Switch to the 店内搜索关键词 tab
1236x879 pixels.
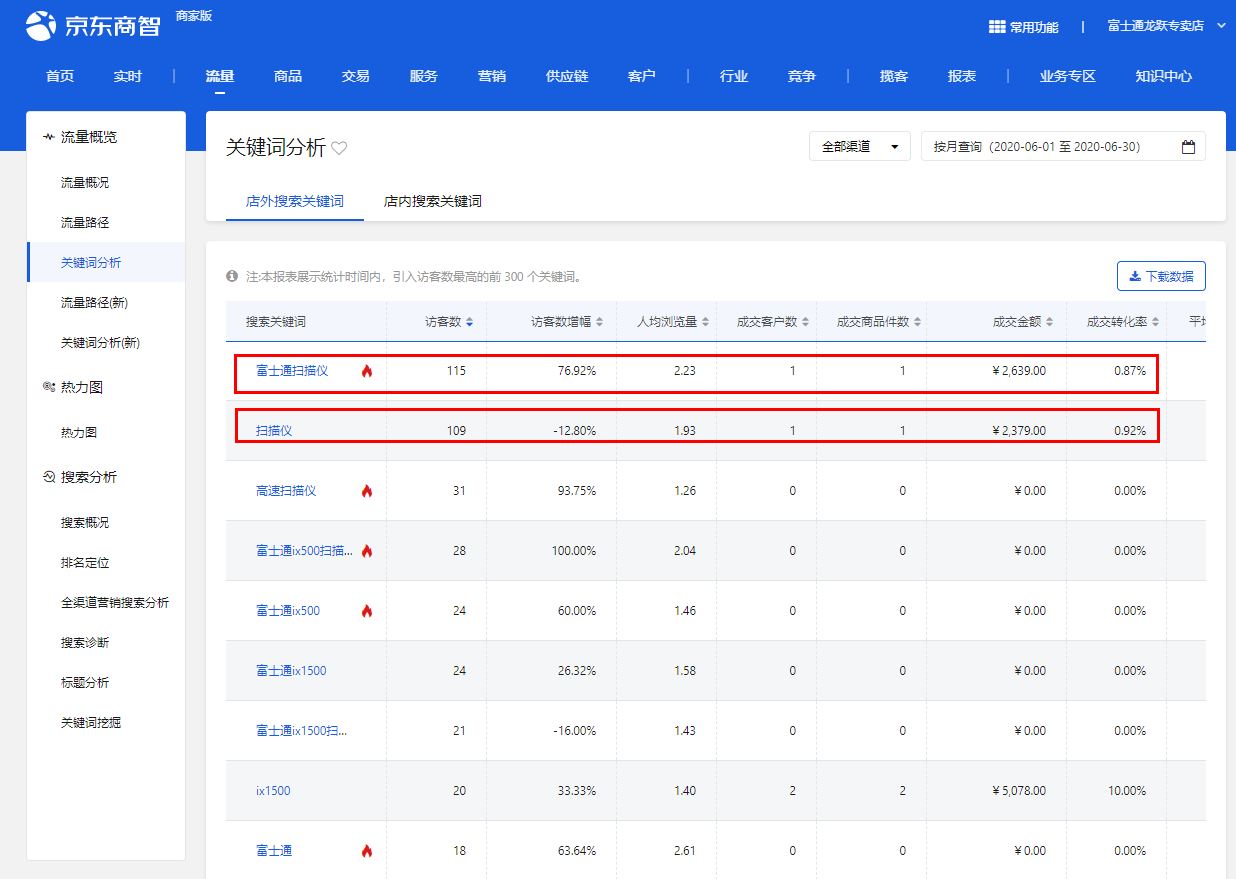[x=433, y=201]
